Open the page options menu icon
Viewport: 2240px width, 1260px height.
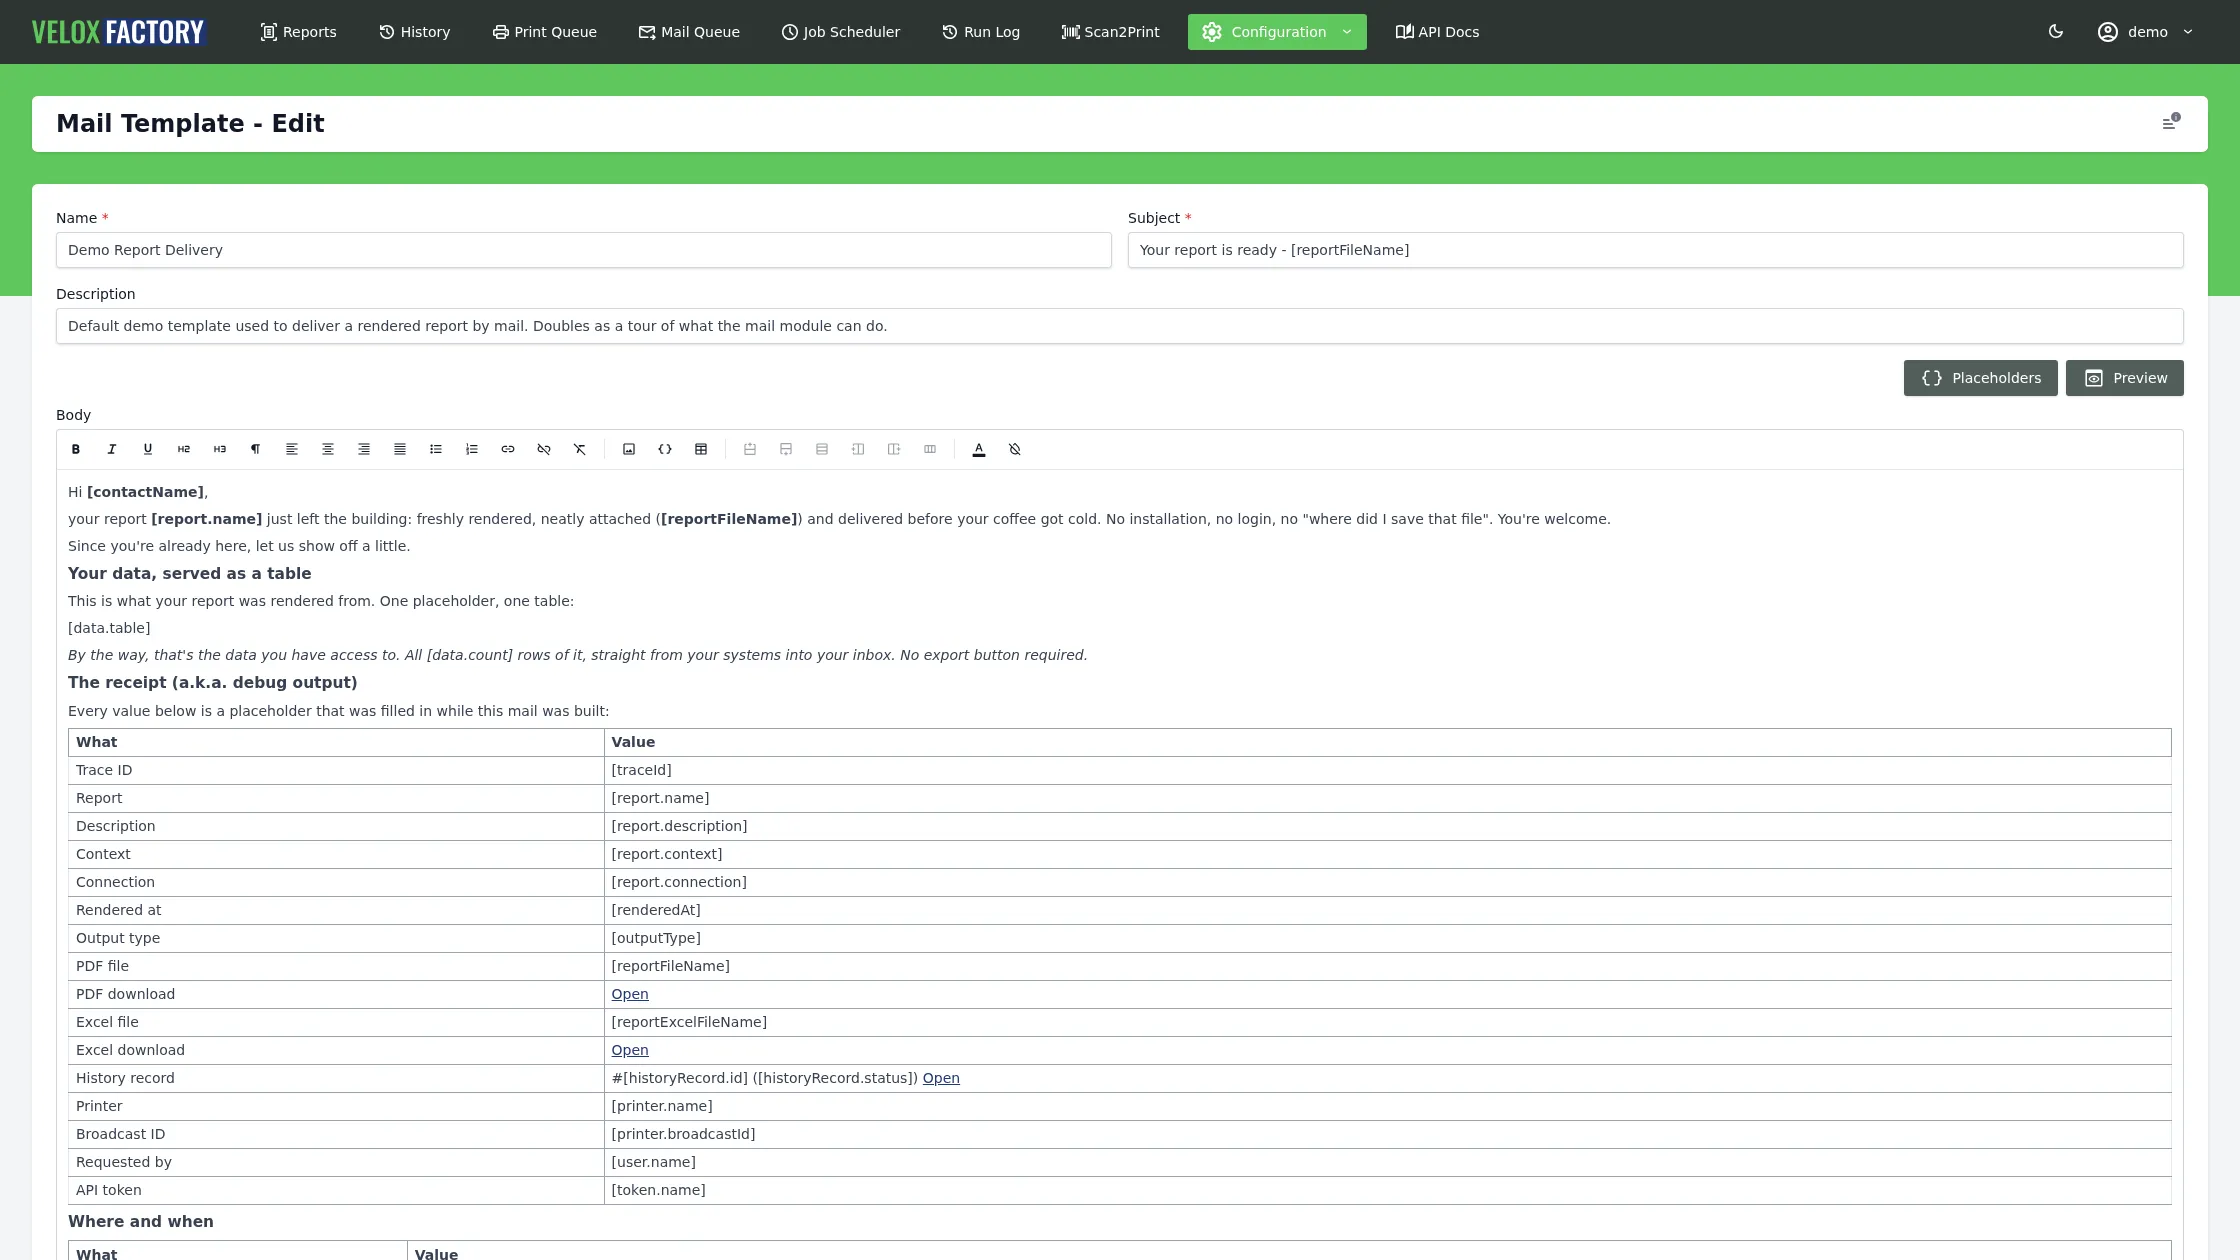tap(2170, 123)
